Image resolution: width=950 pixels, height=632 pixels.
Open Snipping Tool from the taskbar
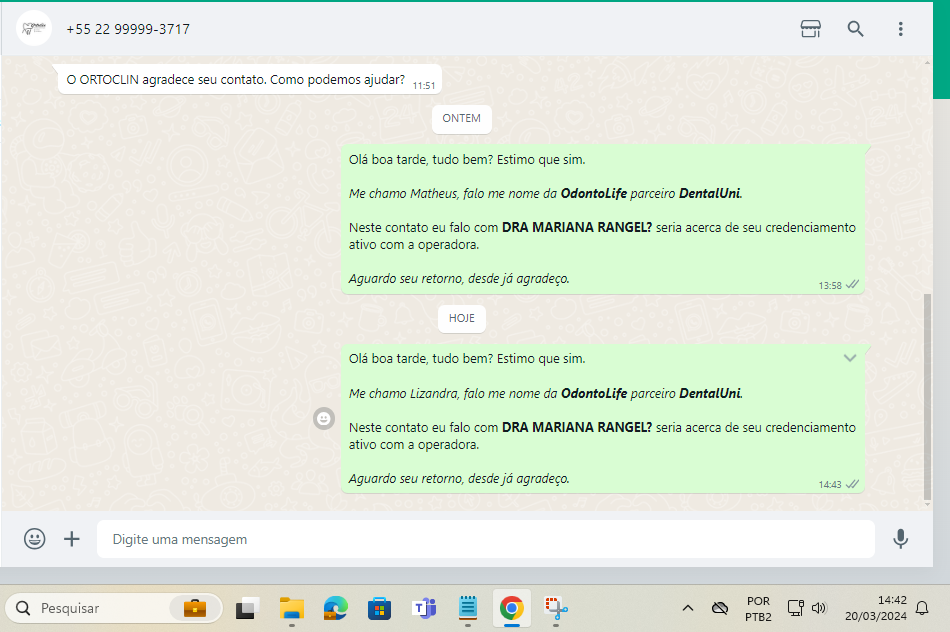(x=556, y=608)
